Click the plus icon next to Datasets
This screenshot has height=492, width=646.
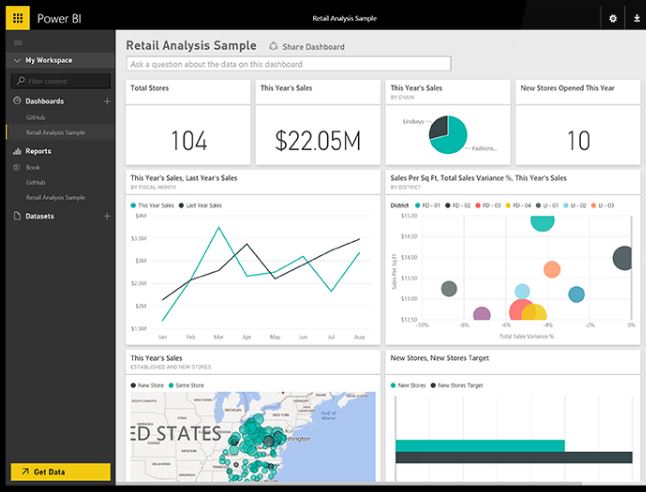pos(107,216)
